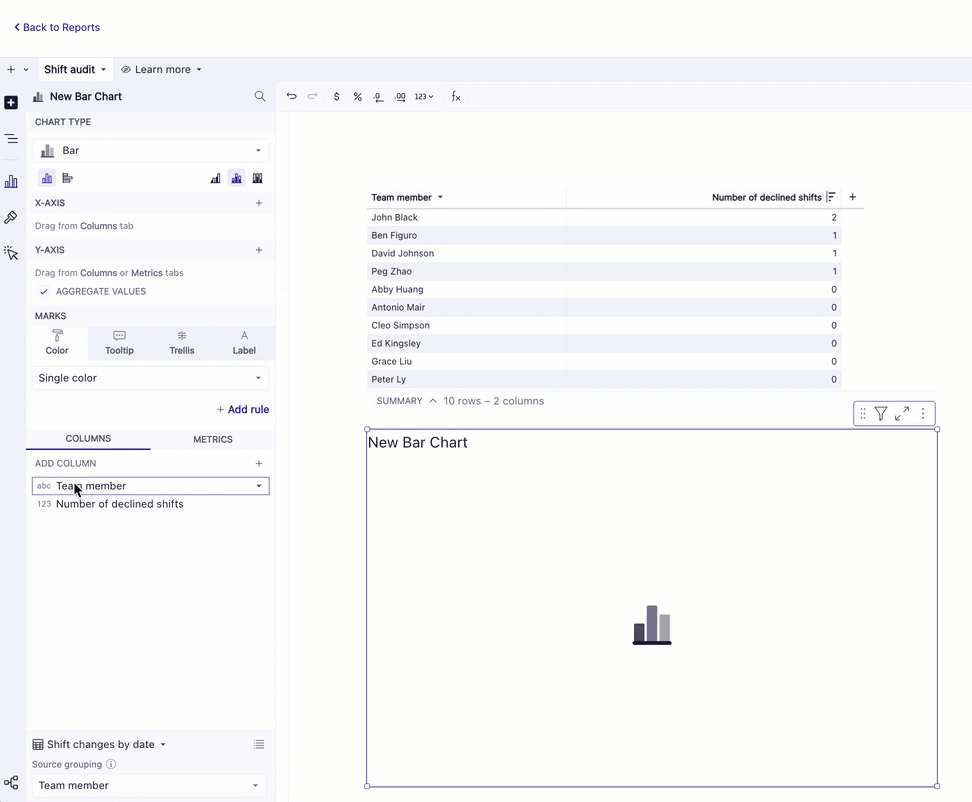Add a new column to the table

[x=852, y=197]
